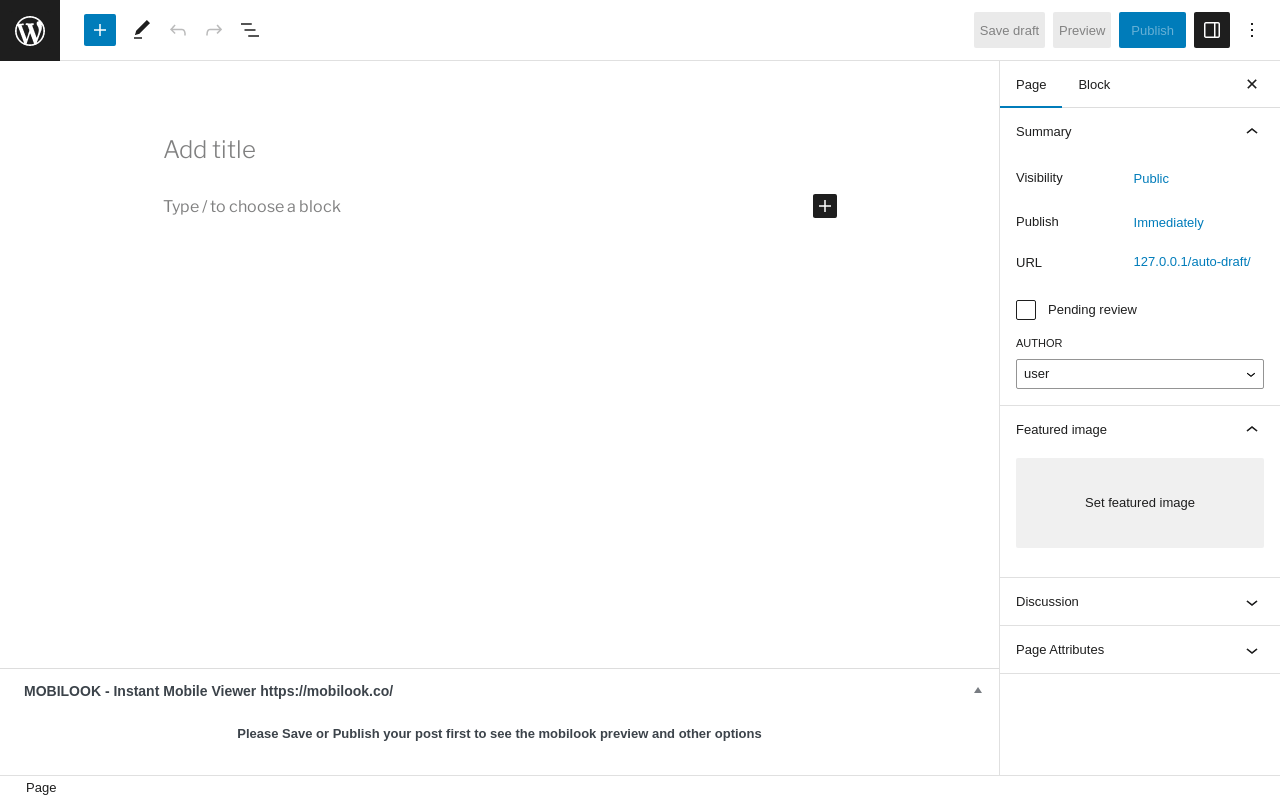Add a block using the inline plus icon

[825, 206]
